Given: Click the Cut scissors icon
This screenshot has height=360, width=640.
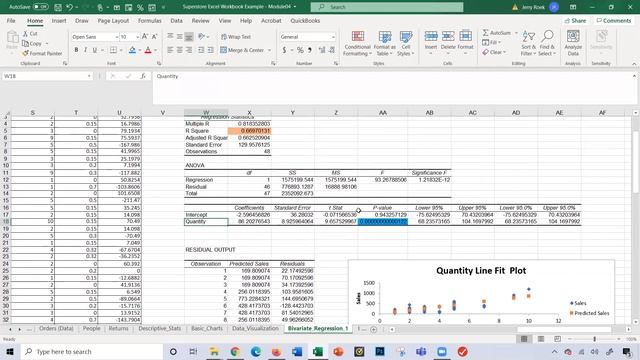Looking at the screenshot, I should pyautogui.click(x=25, y=33).
